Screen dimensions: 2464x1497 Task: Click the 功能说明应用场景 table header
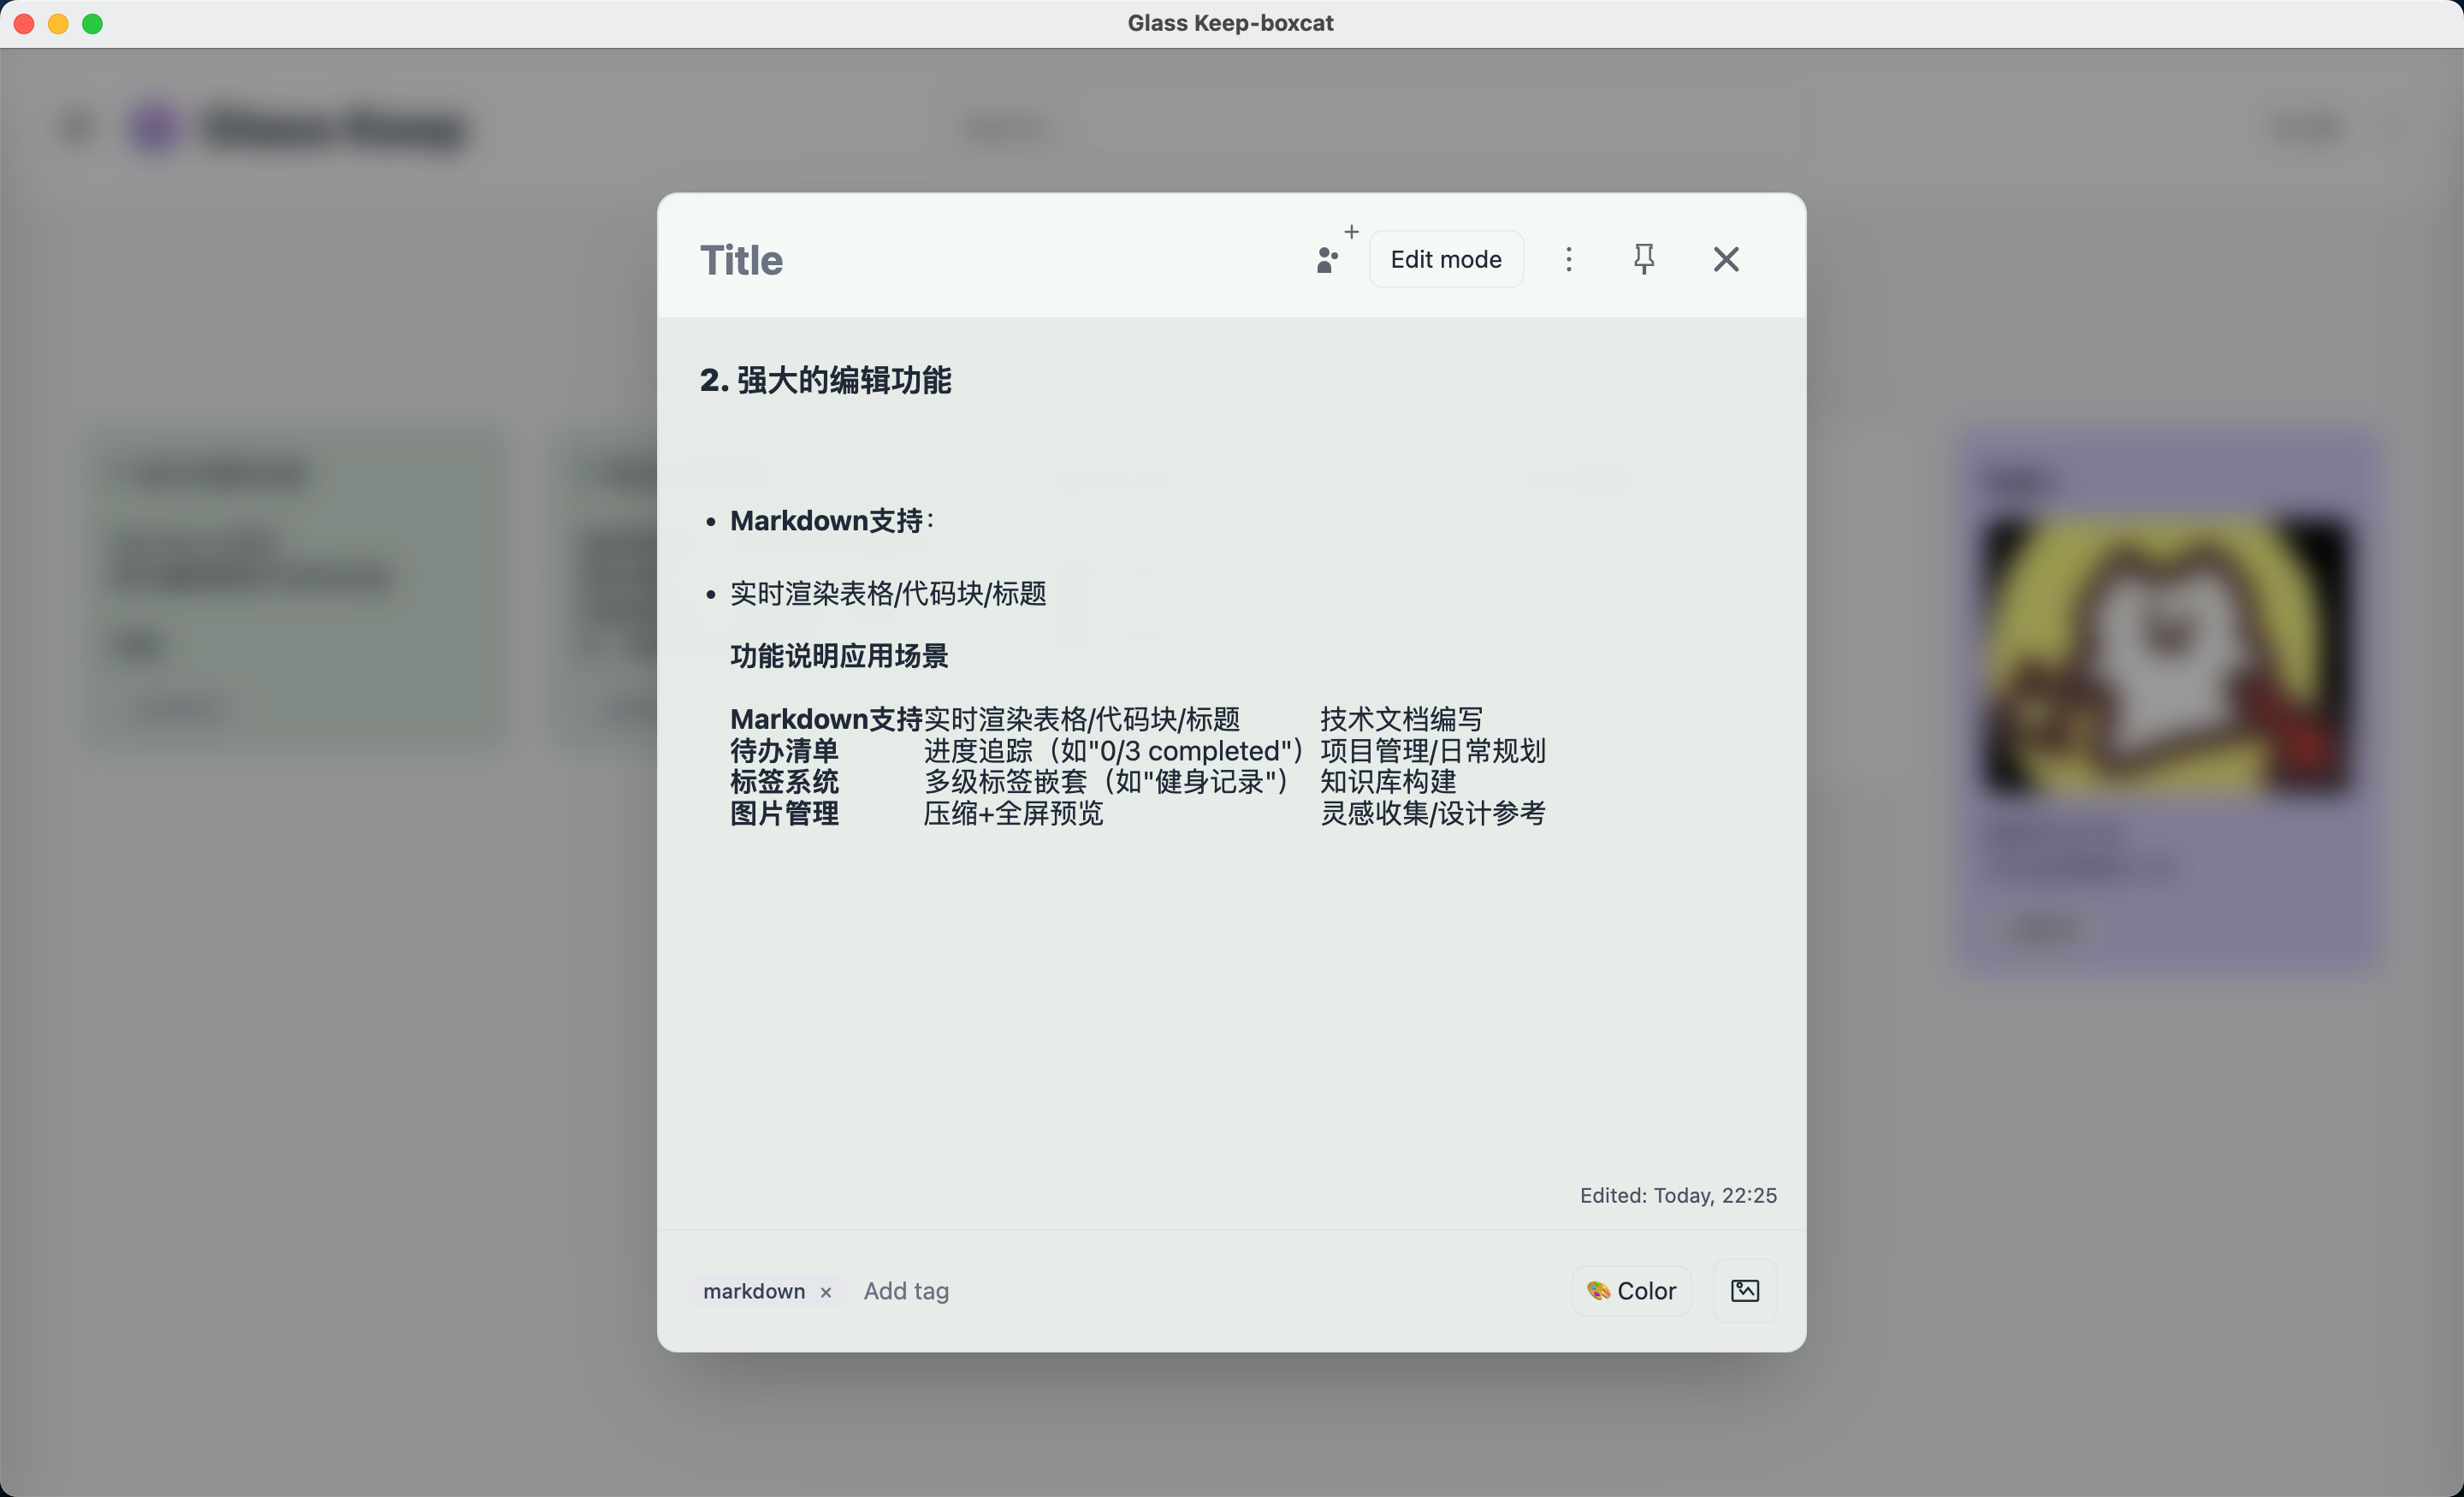839,656
